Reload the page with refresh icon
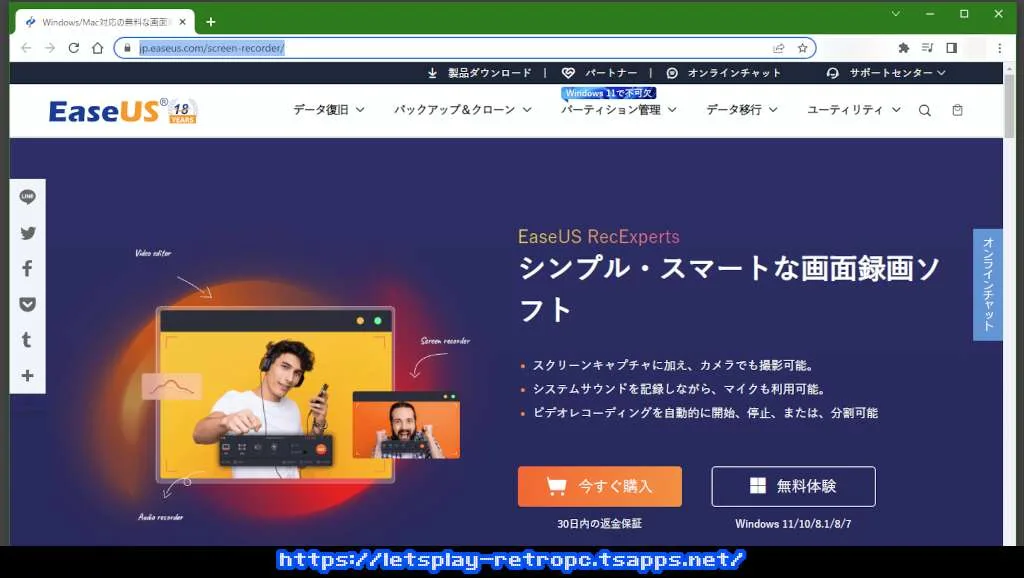The height and width of the screenshot is (578, 1024). click(x=74, y=48)
